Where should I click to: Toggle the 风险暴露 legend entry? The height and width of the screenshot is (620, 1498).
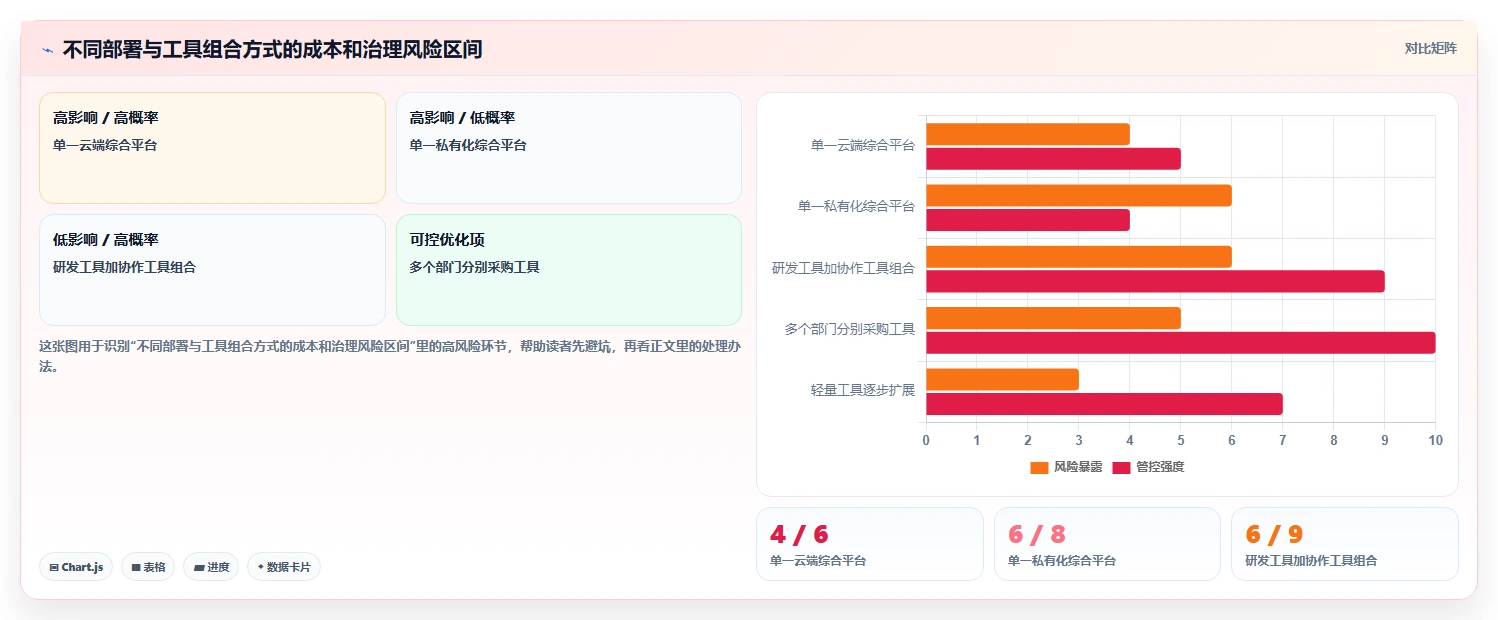click(1066, 467)
